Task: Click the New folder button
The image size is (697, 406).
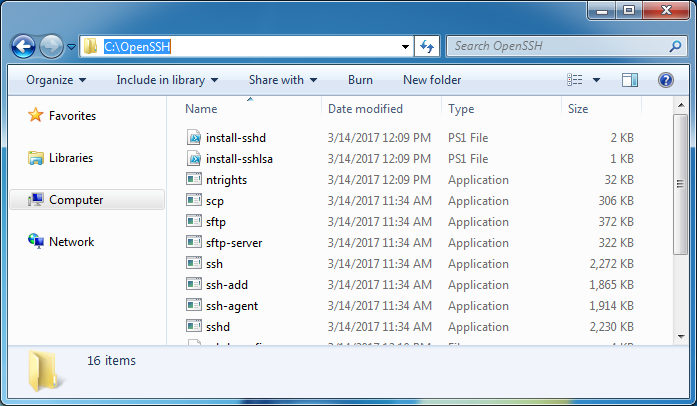Action: click(x=432, y=80)
